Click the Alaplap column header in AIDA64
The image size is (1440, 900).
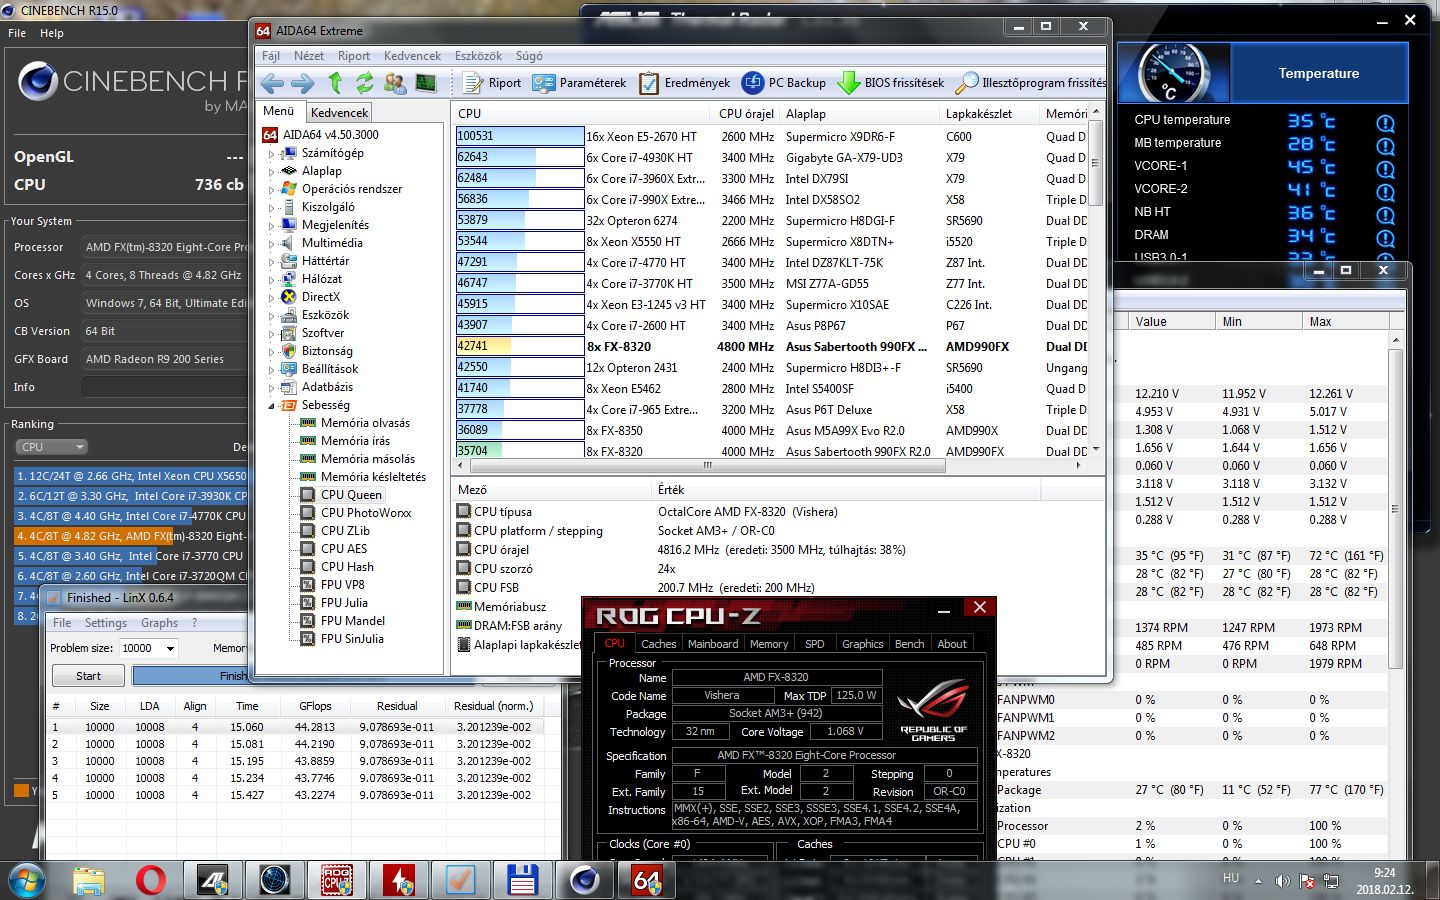[x=859, y=113]
